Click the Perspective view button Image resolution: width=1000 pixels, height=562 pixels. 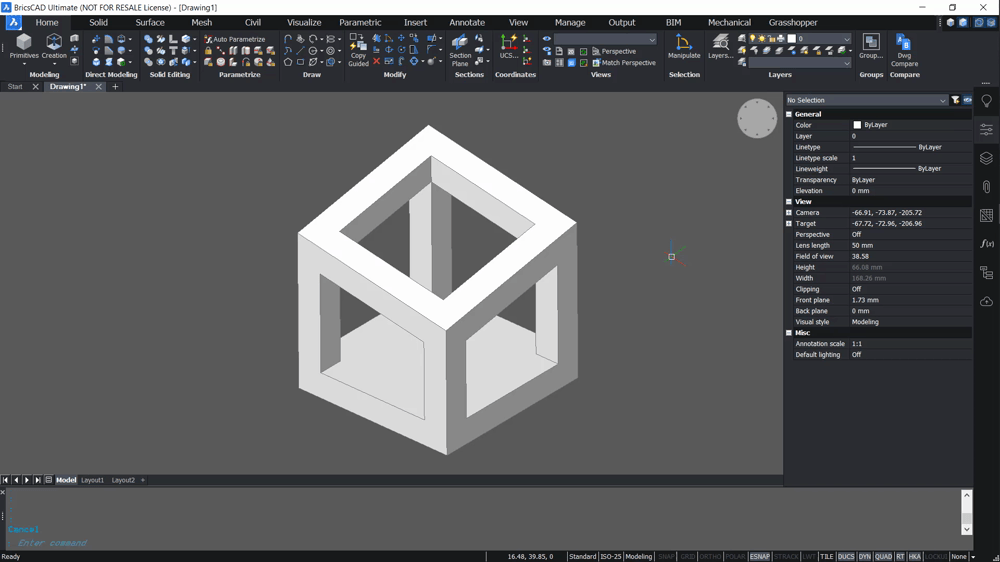click(614, 51)
